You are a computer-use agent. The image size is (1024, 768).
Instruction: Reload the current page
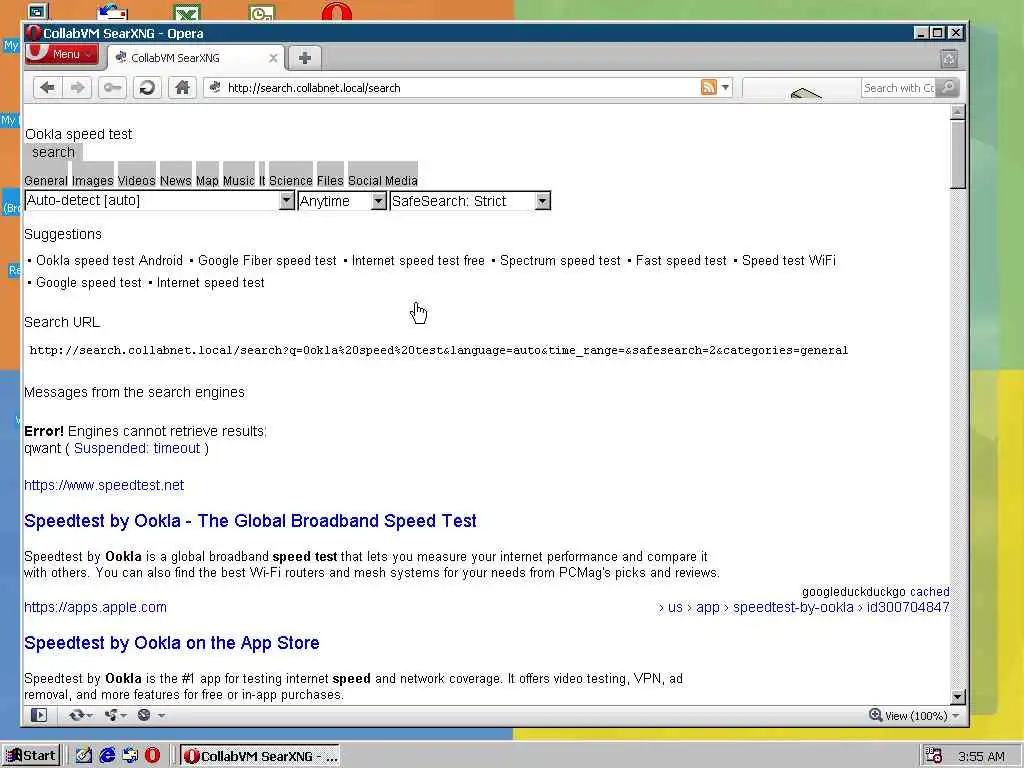click(x=147, y=88)
